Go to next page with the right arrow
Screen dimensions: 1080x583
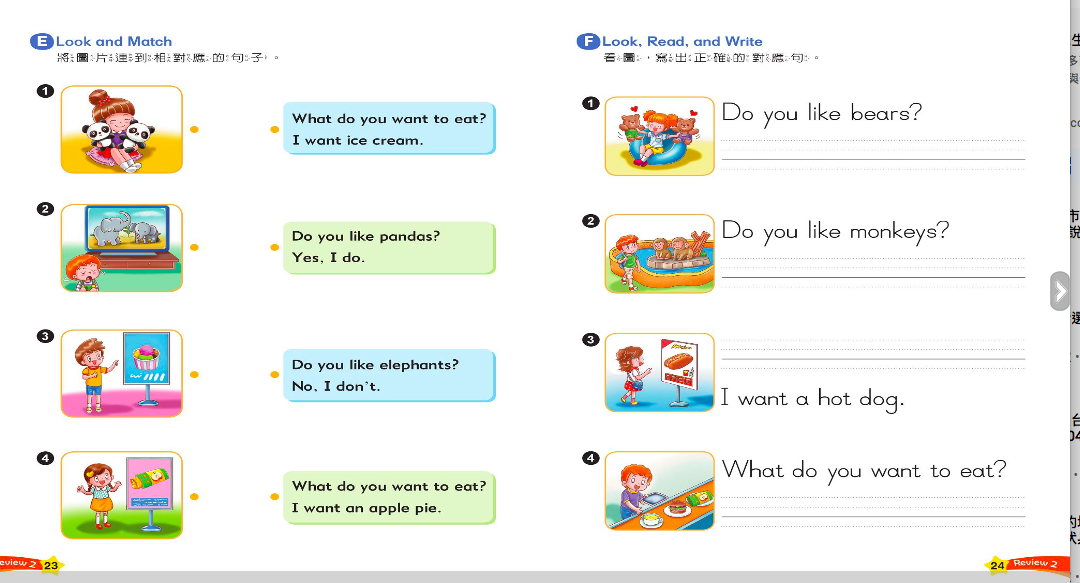[x=1060, y=291]
